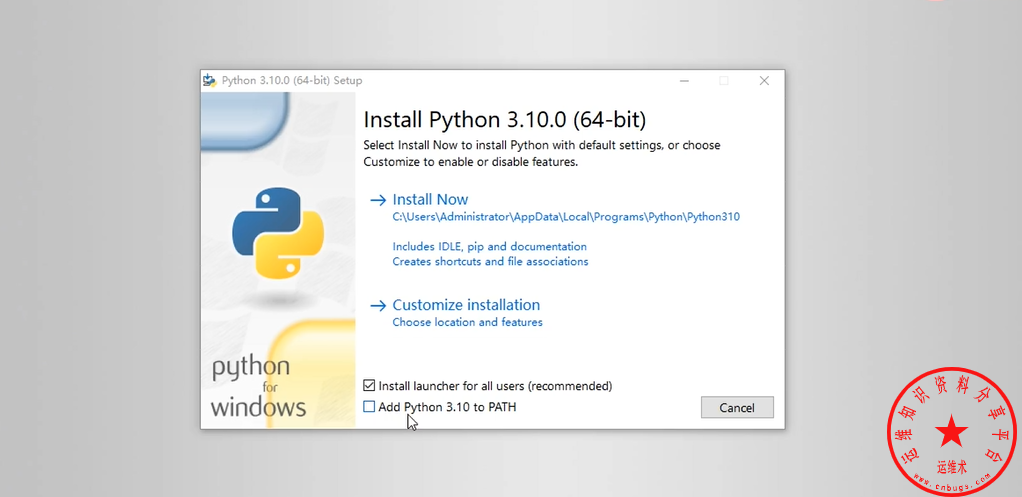Enable the Add Python 3.10 to PATH checkbox
1022x497 pixels.
click(x=370, y=407)
